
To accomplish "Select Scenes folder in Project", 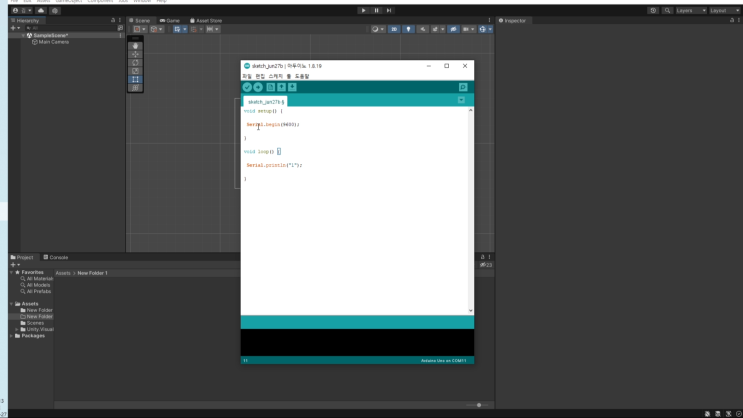I will click(32, 323).
